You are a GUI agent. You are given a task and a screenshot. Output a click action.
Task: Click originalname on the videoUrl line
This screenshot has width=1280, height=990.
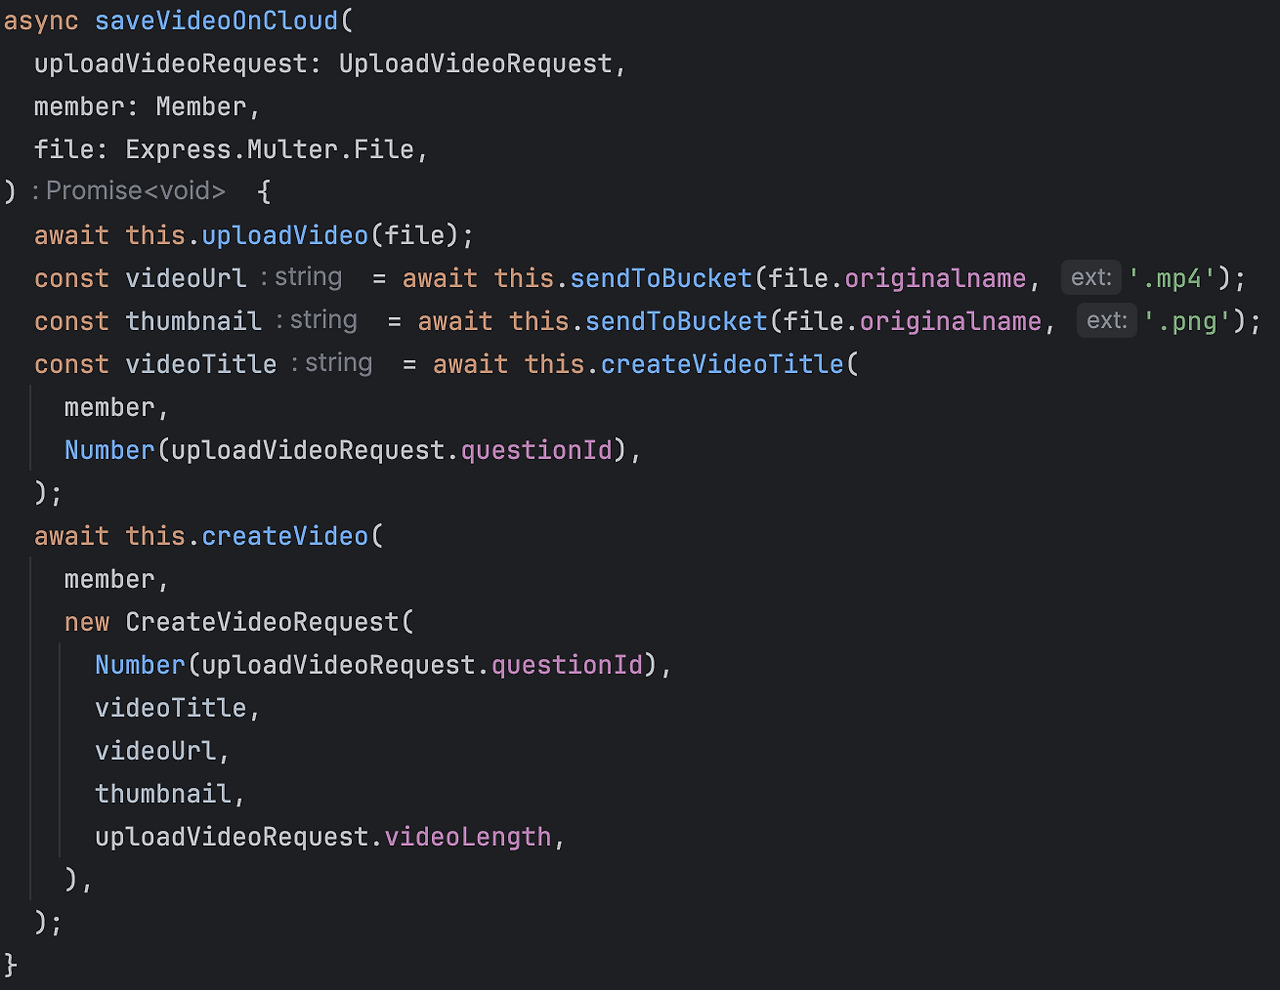936,279
